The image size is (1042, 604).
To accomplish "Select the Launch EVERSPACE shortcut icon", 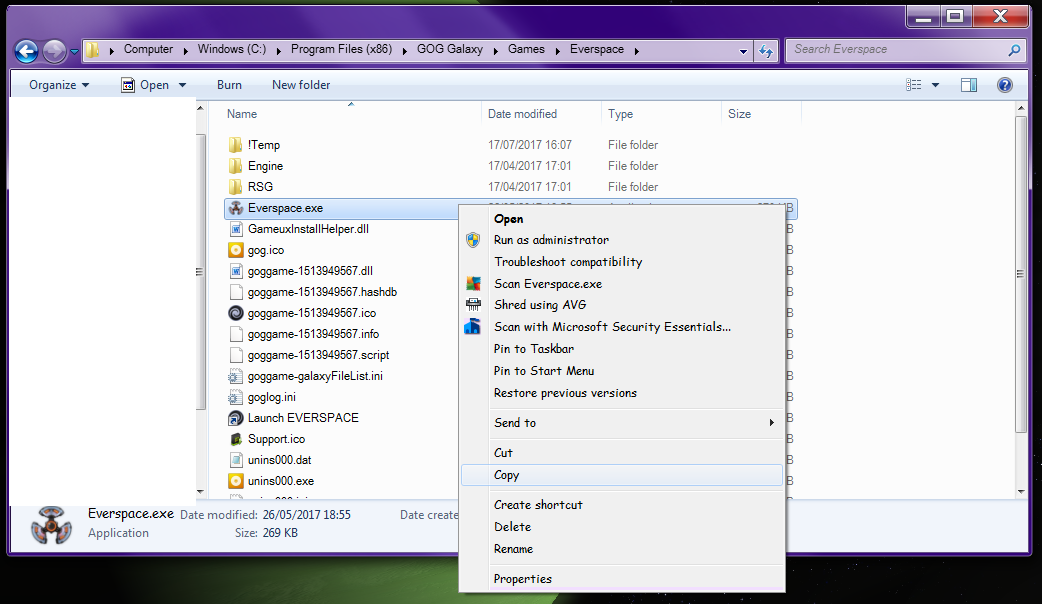I will [x=235, y=418].
